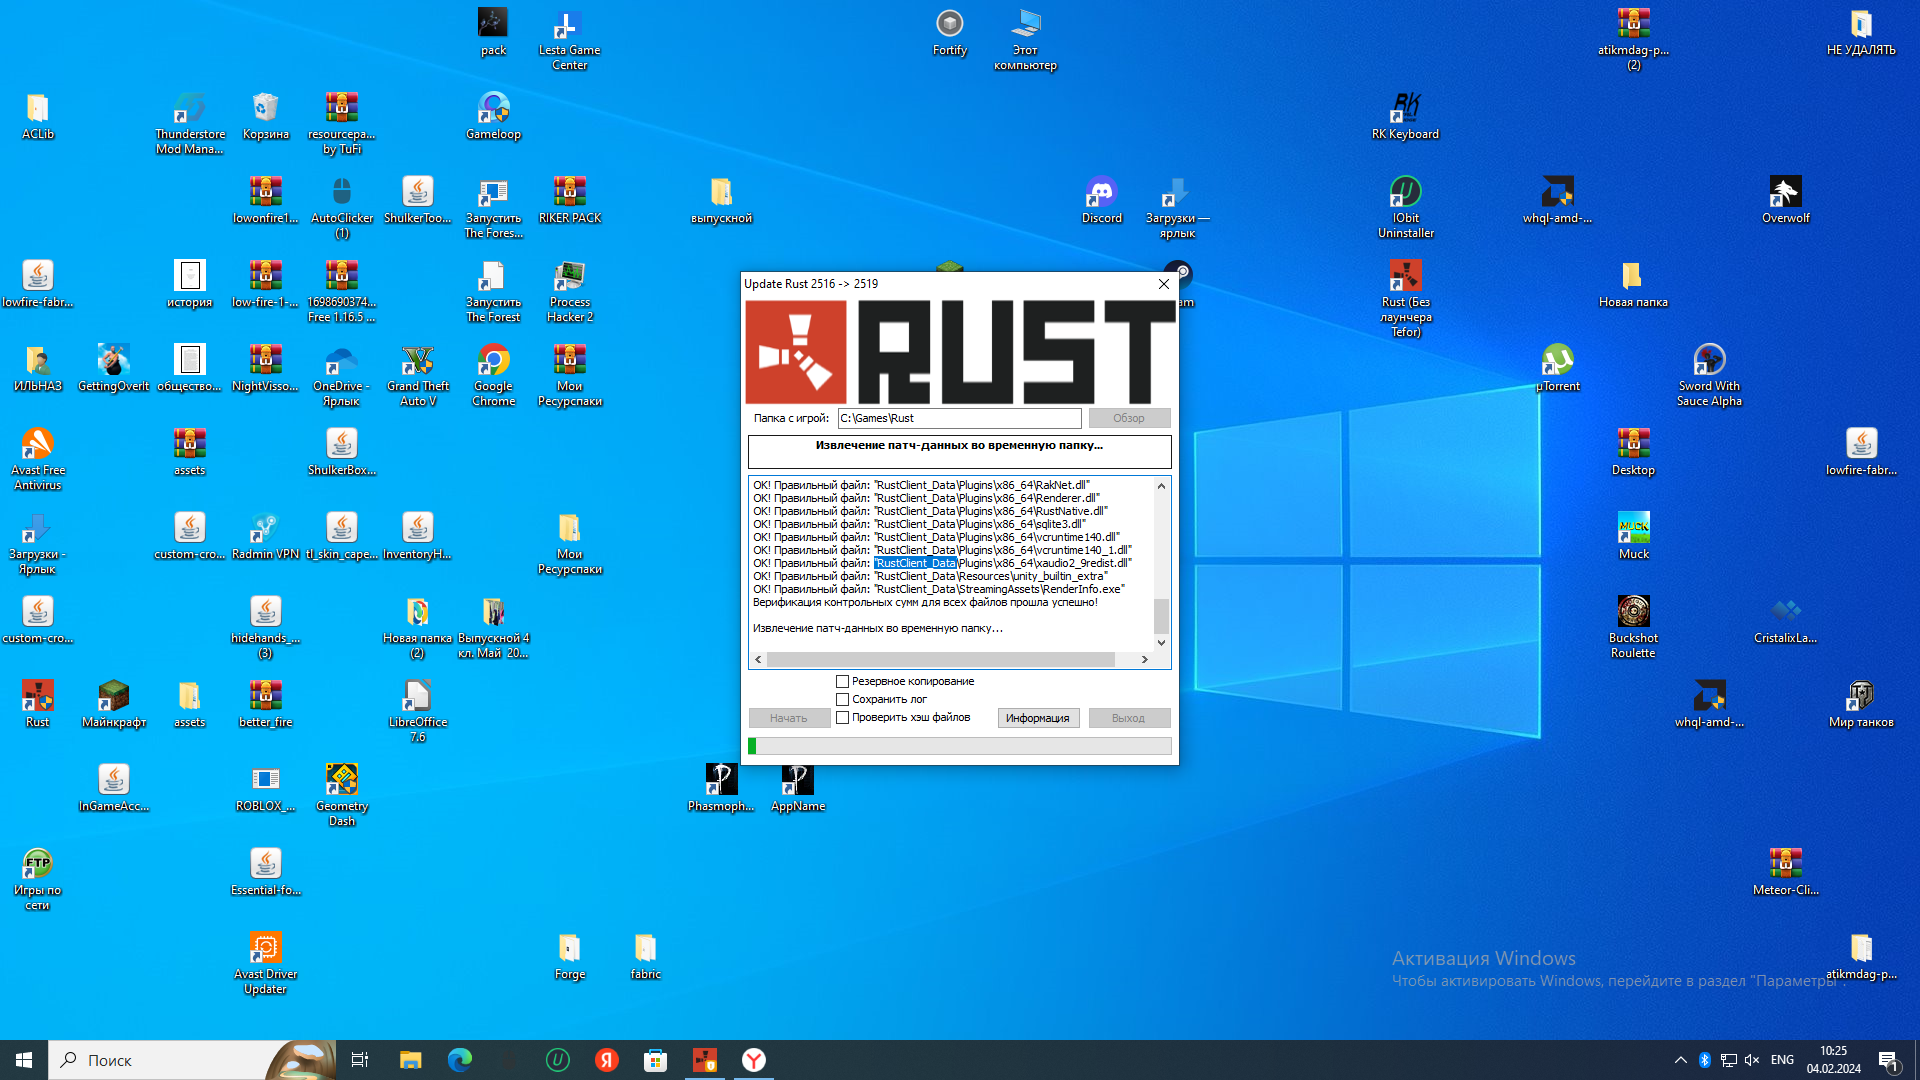Open the Rust desktop shortcut icon
This screenshot has width=1920, height=1080.
coord(37,704)
